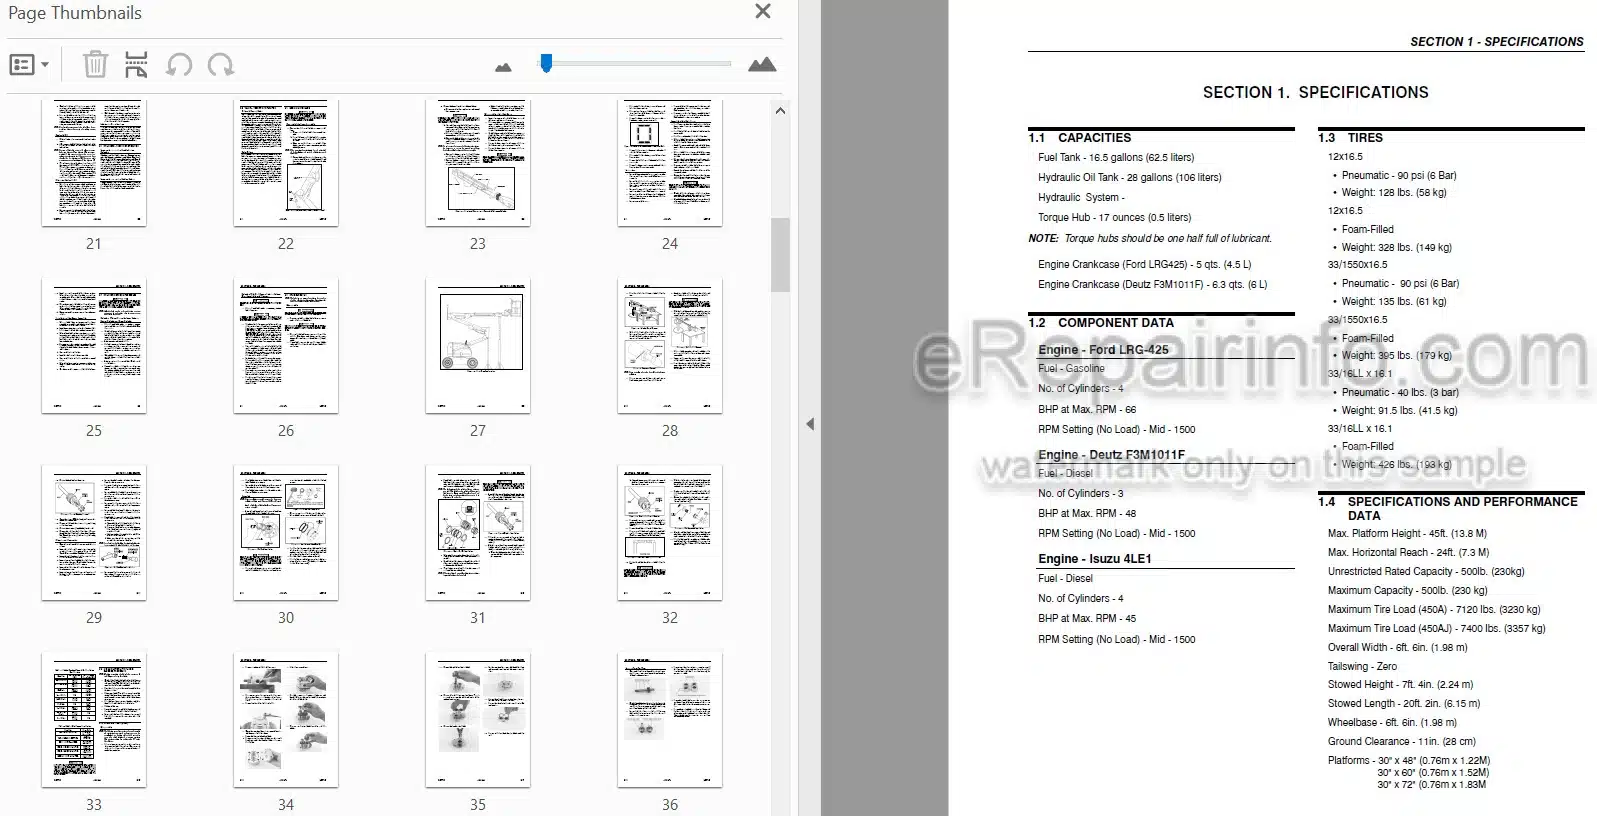The image size is (1597, 816).
Task: Select page 36 thumbnail
Action: pos(670,720)
